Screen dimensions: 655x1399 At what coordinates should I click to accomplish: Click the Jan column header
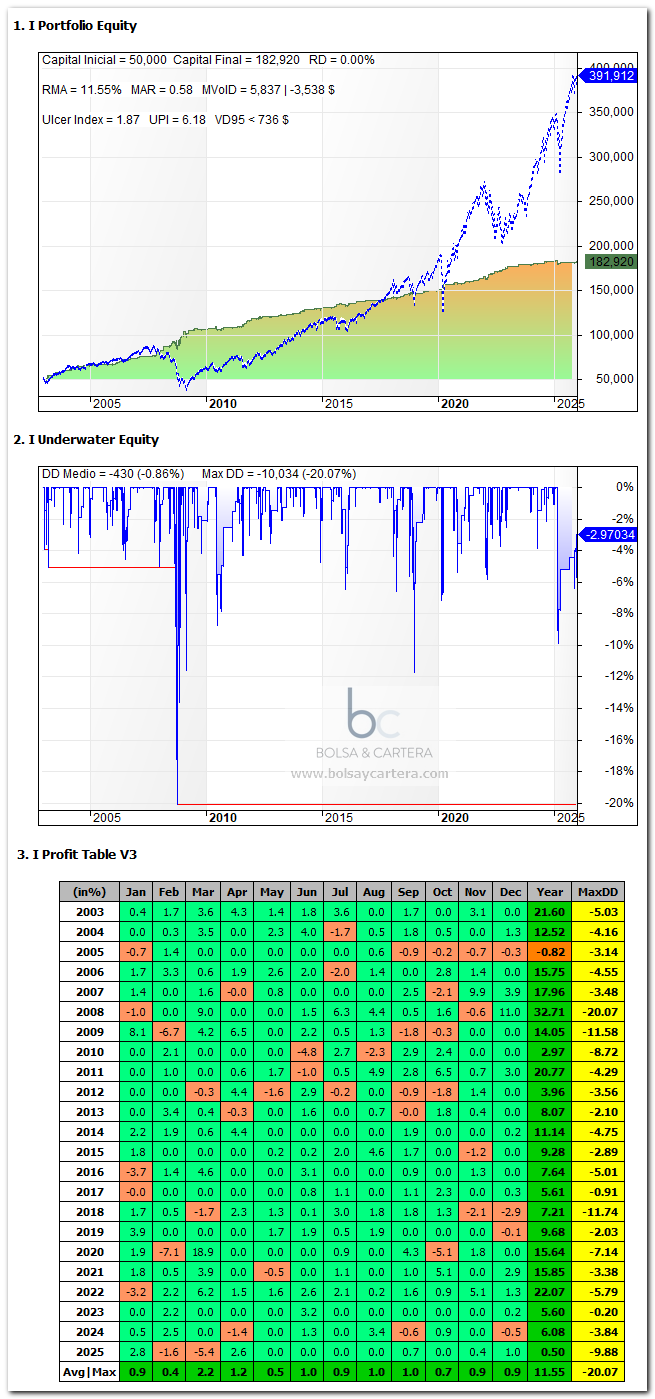coord(137,892)
